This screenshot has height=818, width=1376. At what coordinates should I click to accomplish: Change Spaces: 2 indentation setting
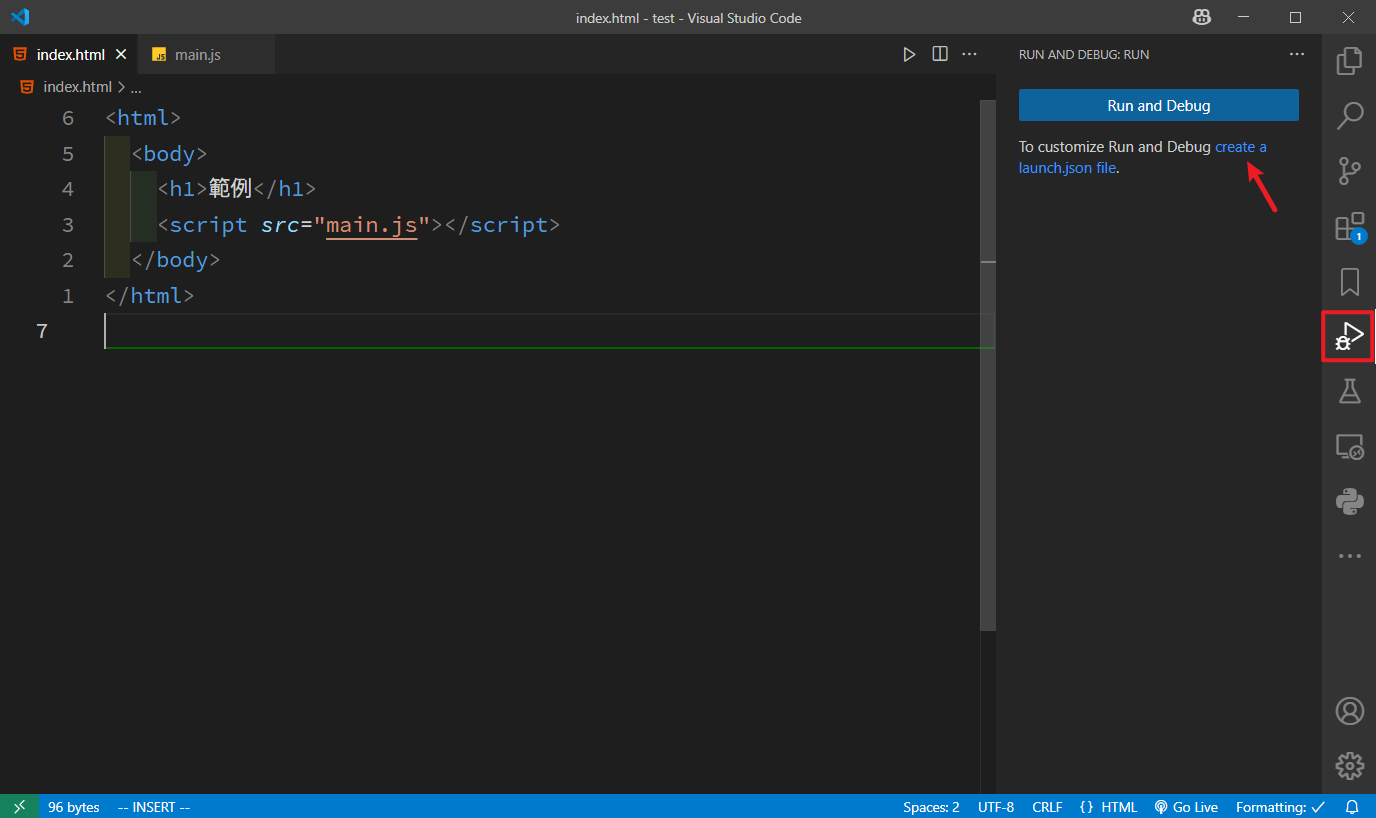click(x=931, y=807)
